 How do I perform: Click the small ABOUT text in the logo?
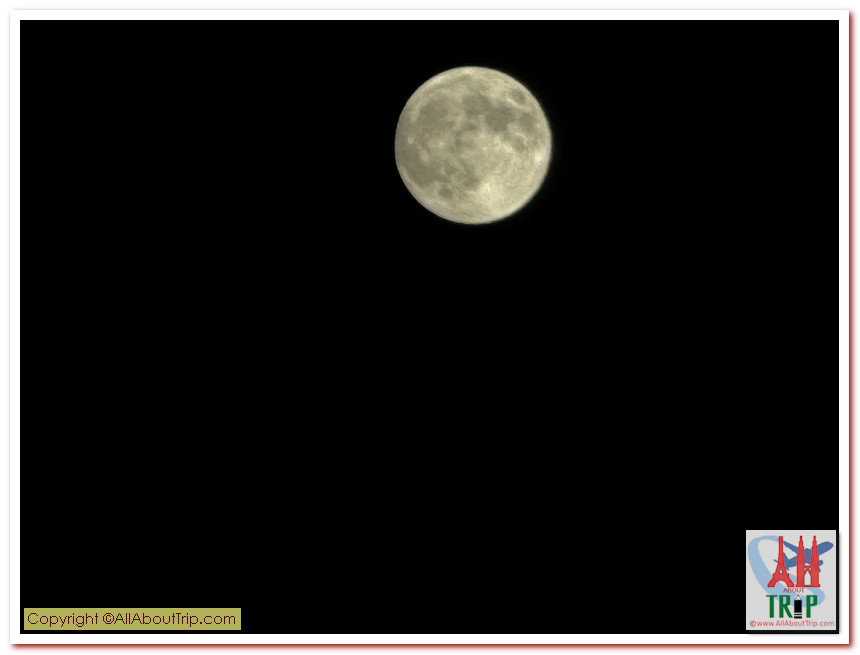tap(793, 591)
